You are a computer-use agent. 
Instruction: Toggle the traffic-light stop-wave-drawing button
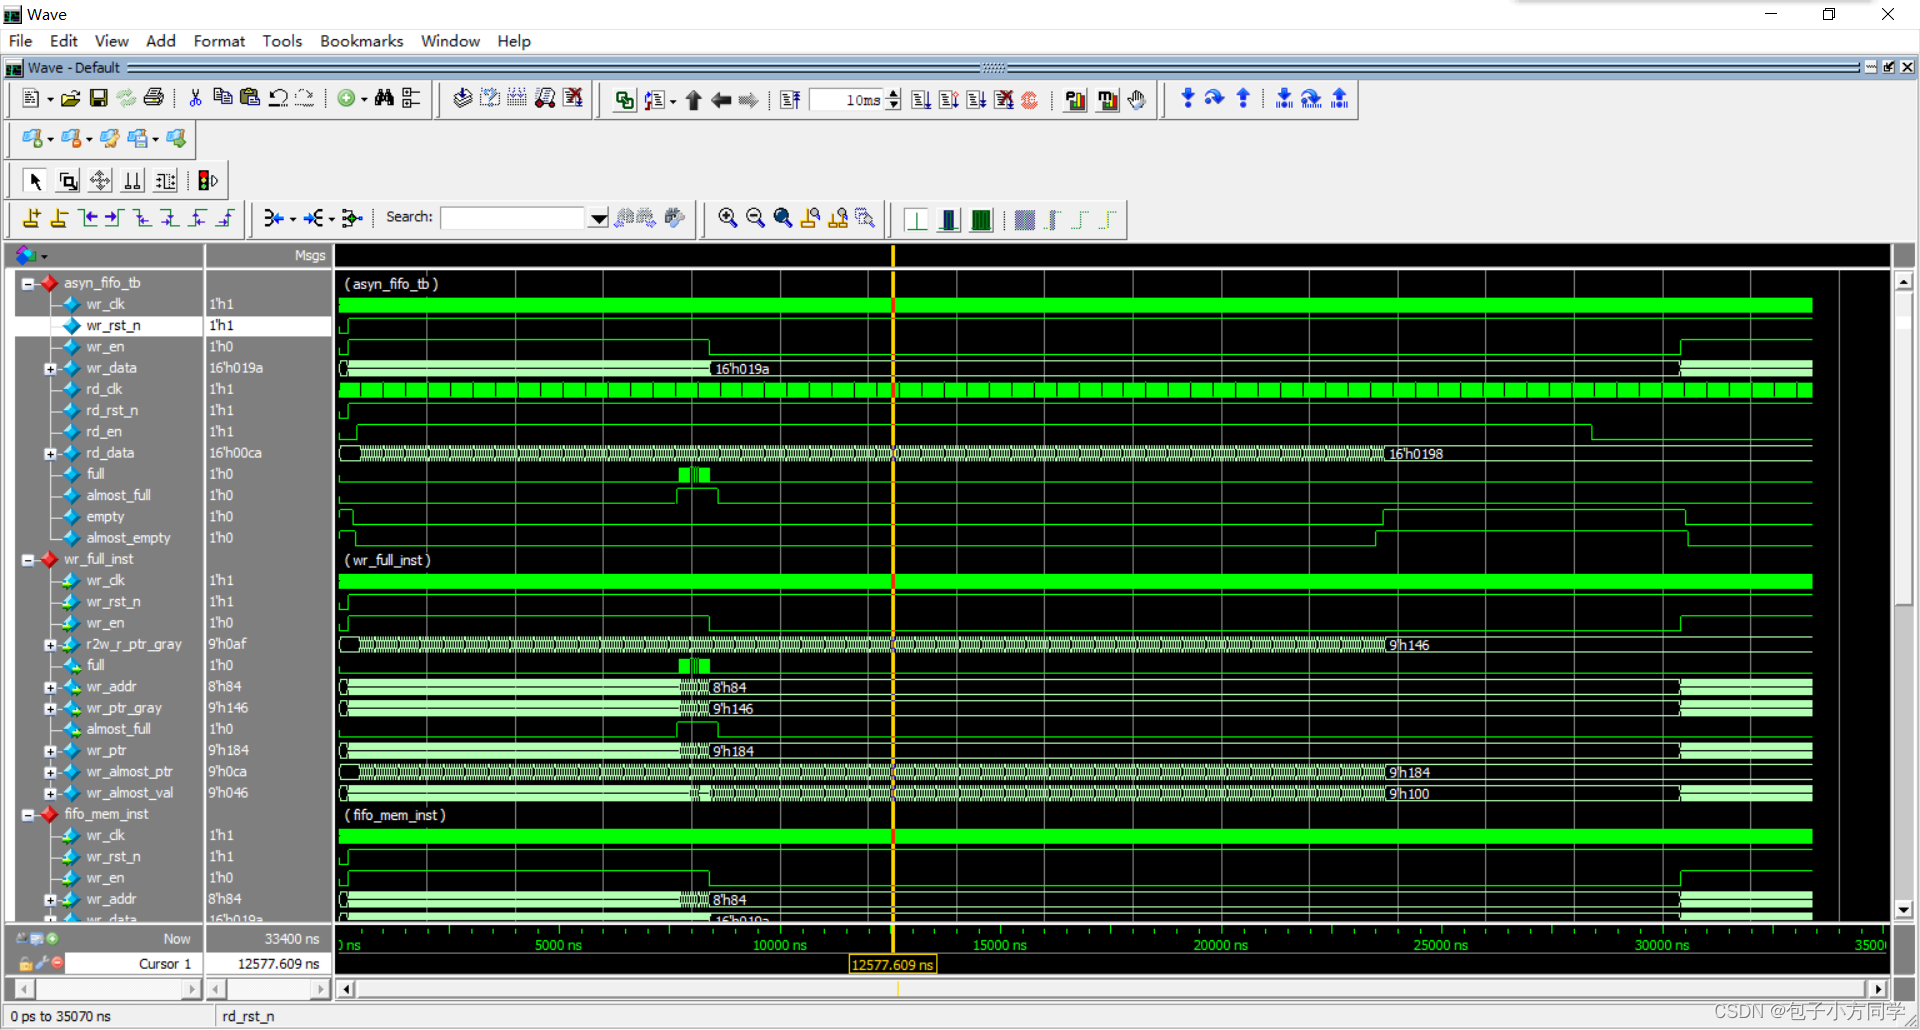click(207, 181)
